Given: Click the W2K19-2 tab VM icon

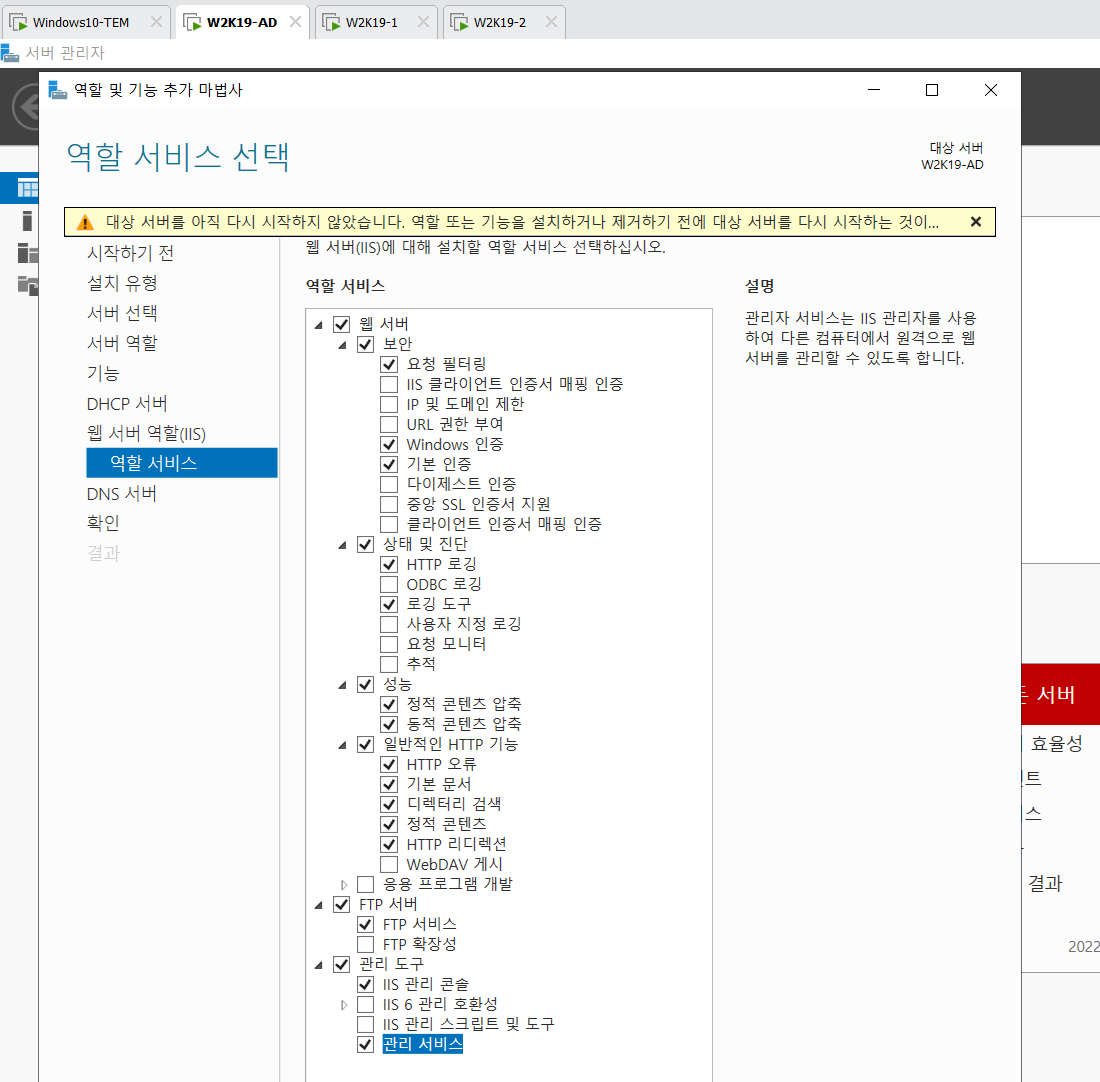Looking at the screenshot, I should coord(459,22).
